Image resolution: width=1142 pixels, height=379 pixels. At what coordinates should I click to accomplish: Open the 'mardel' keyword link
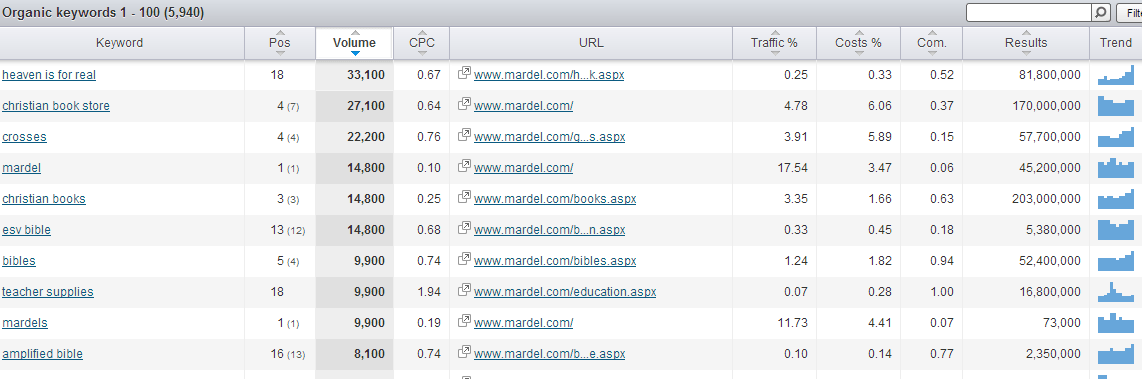coord(21,168)
